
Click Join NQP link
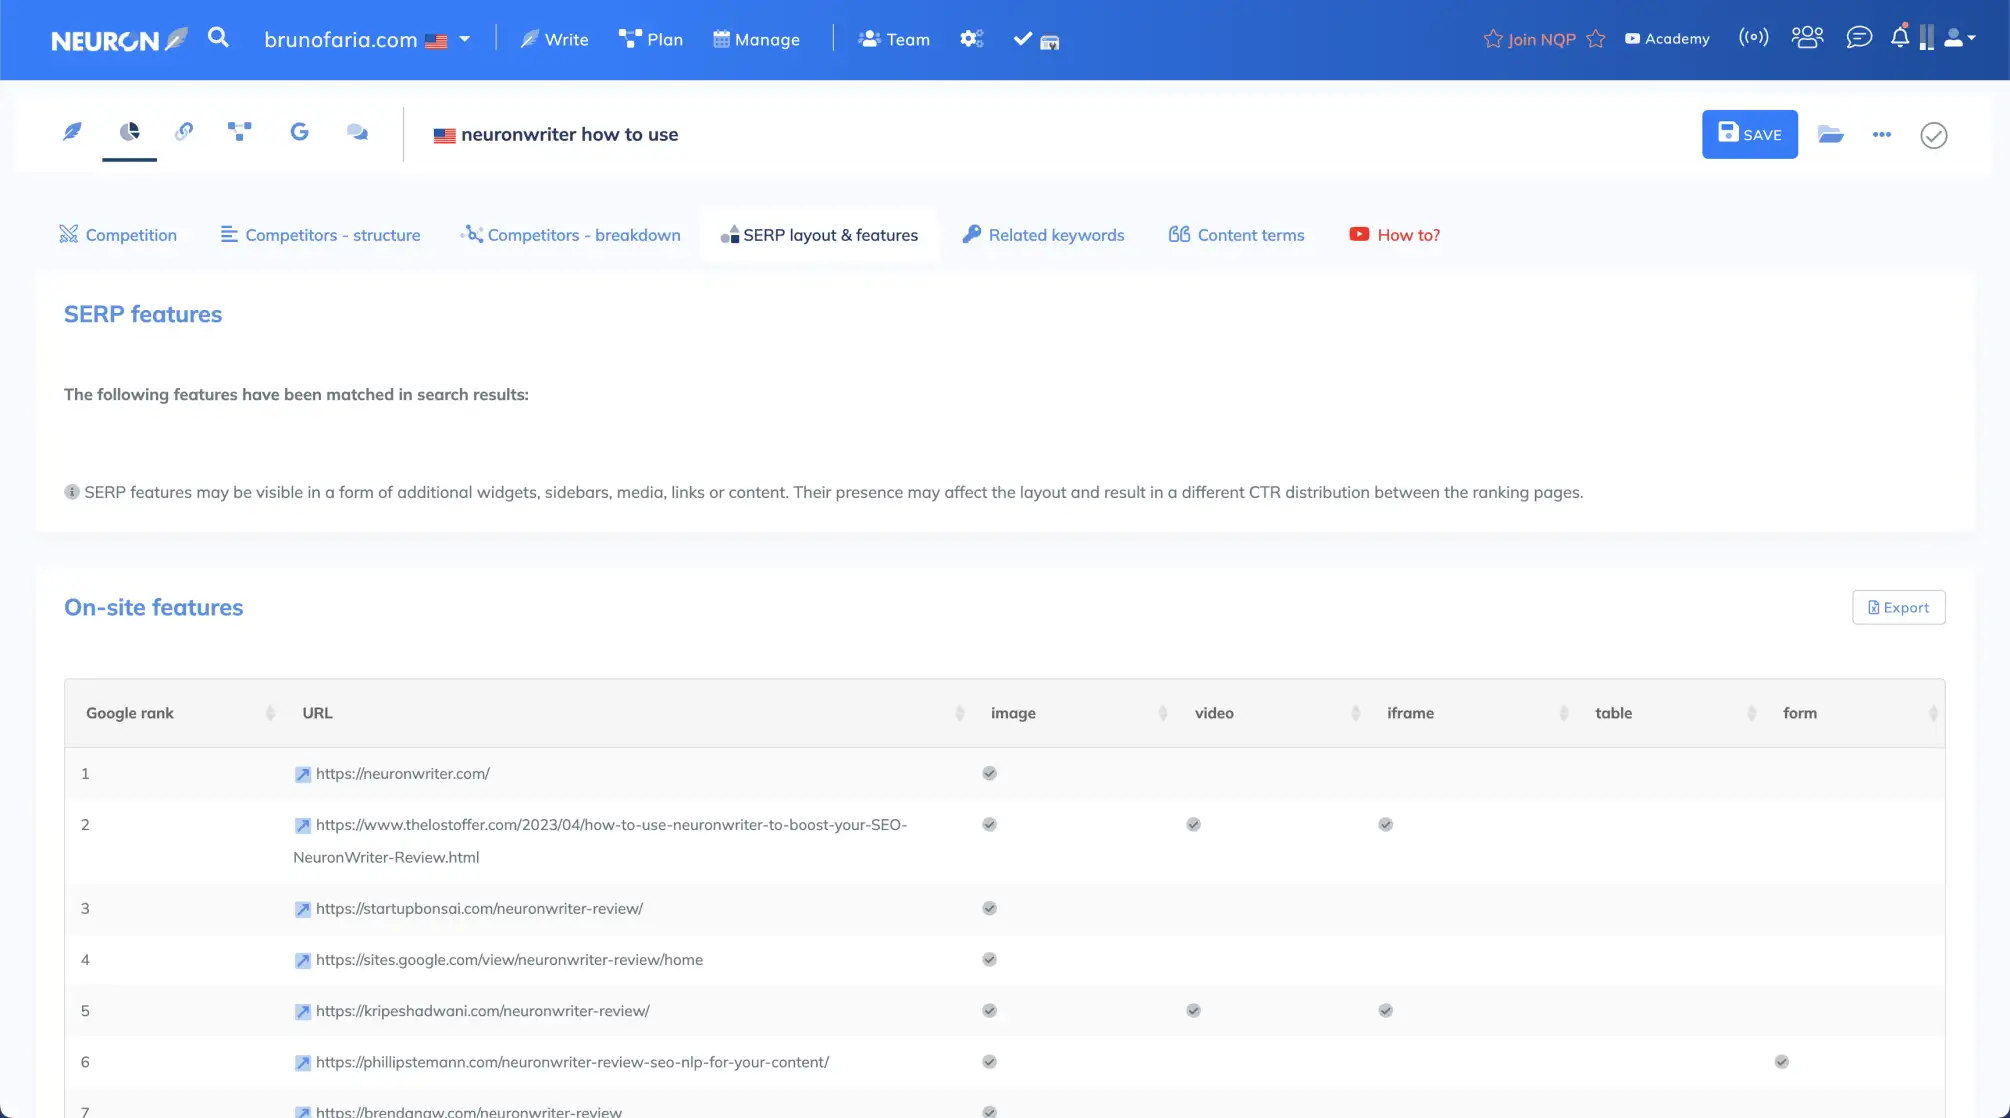pyautogui.click(x=1544, y=39)
